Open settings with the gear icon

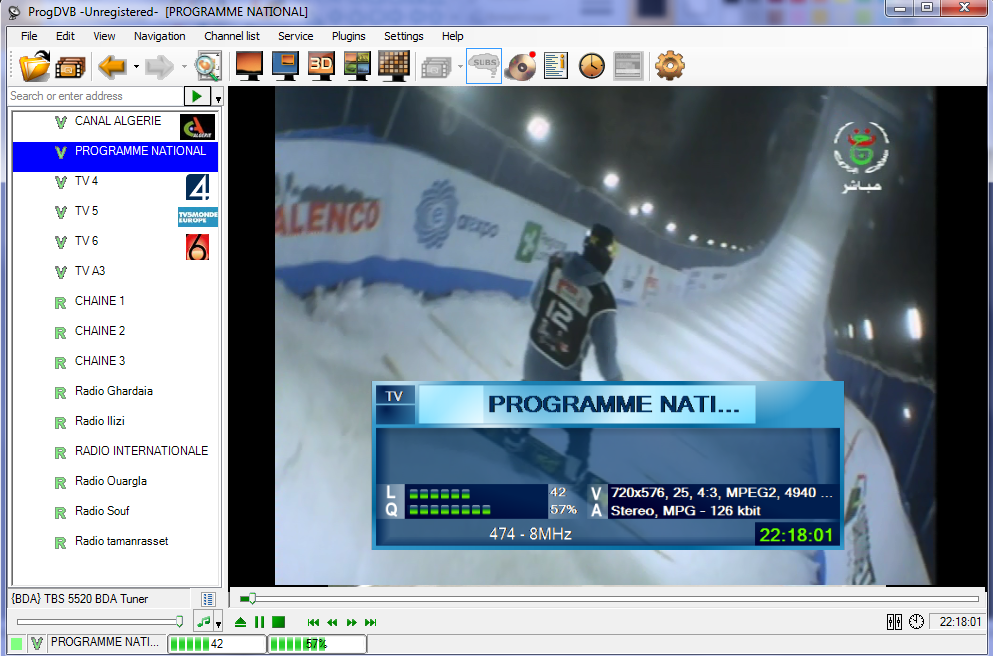[669, 67]
